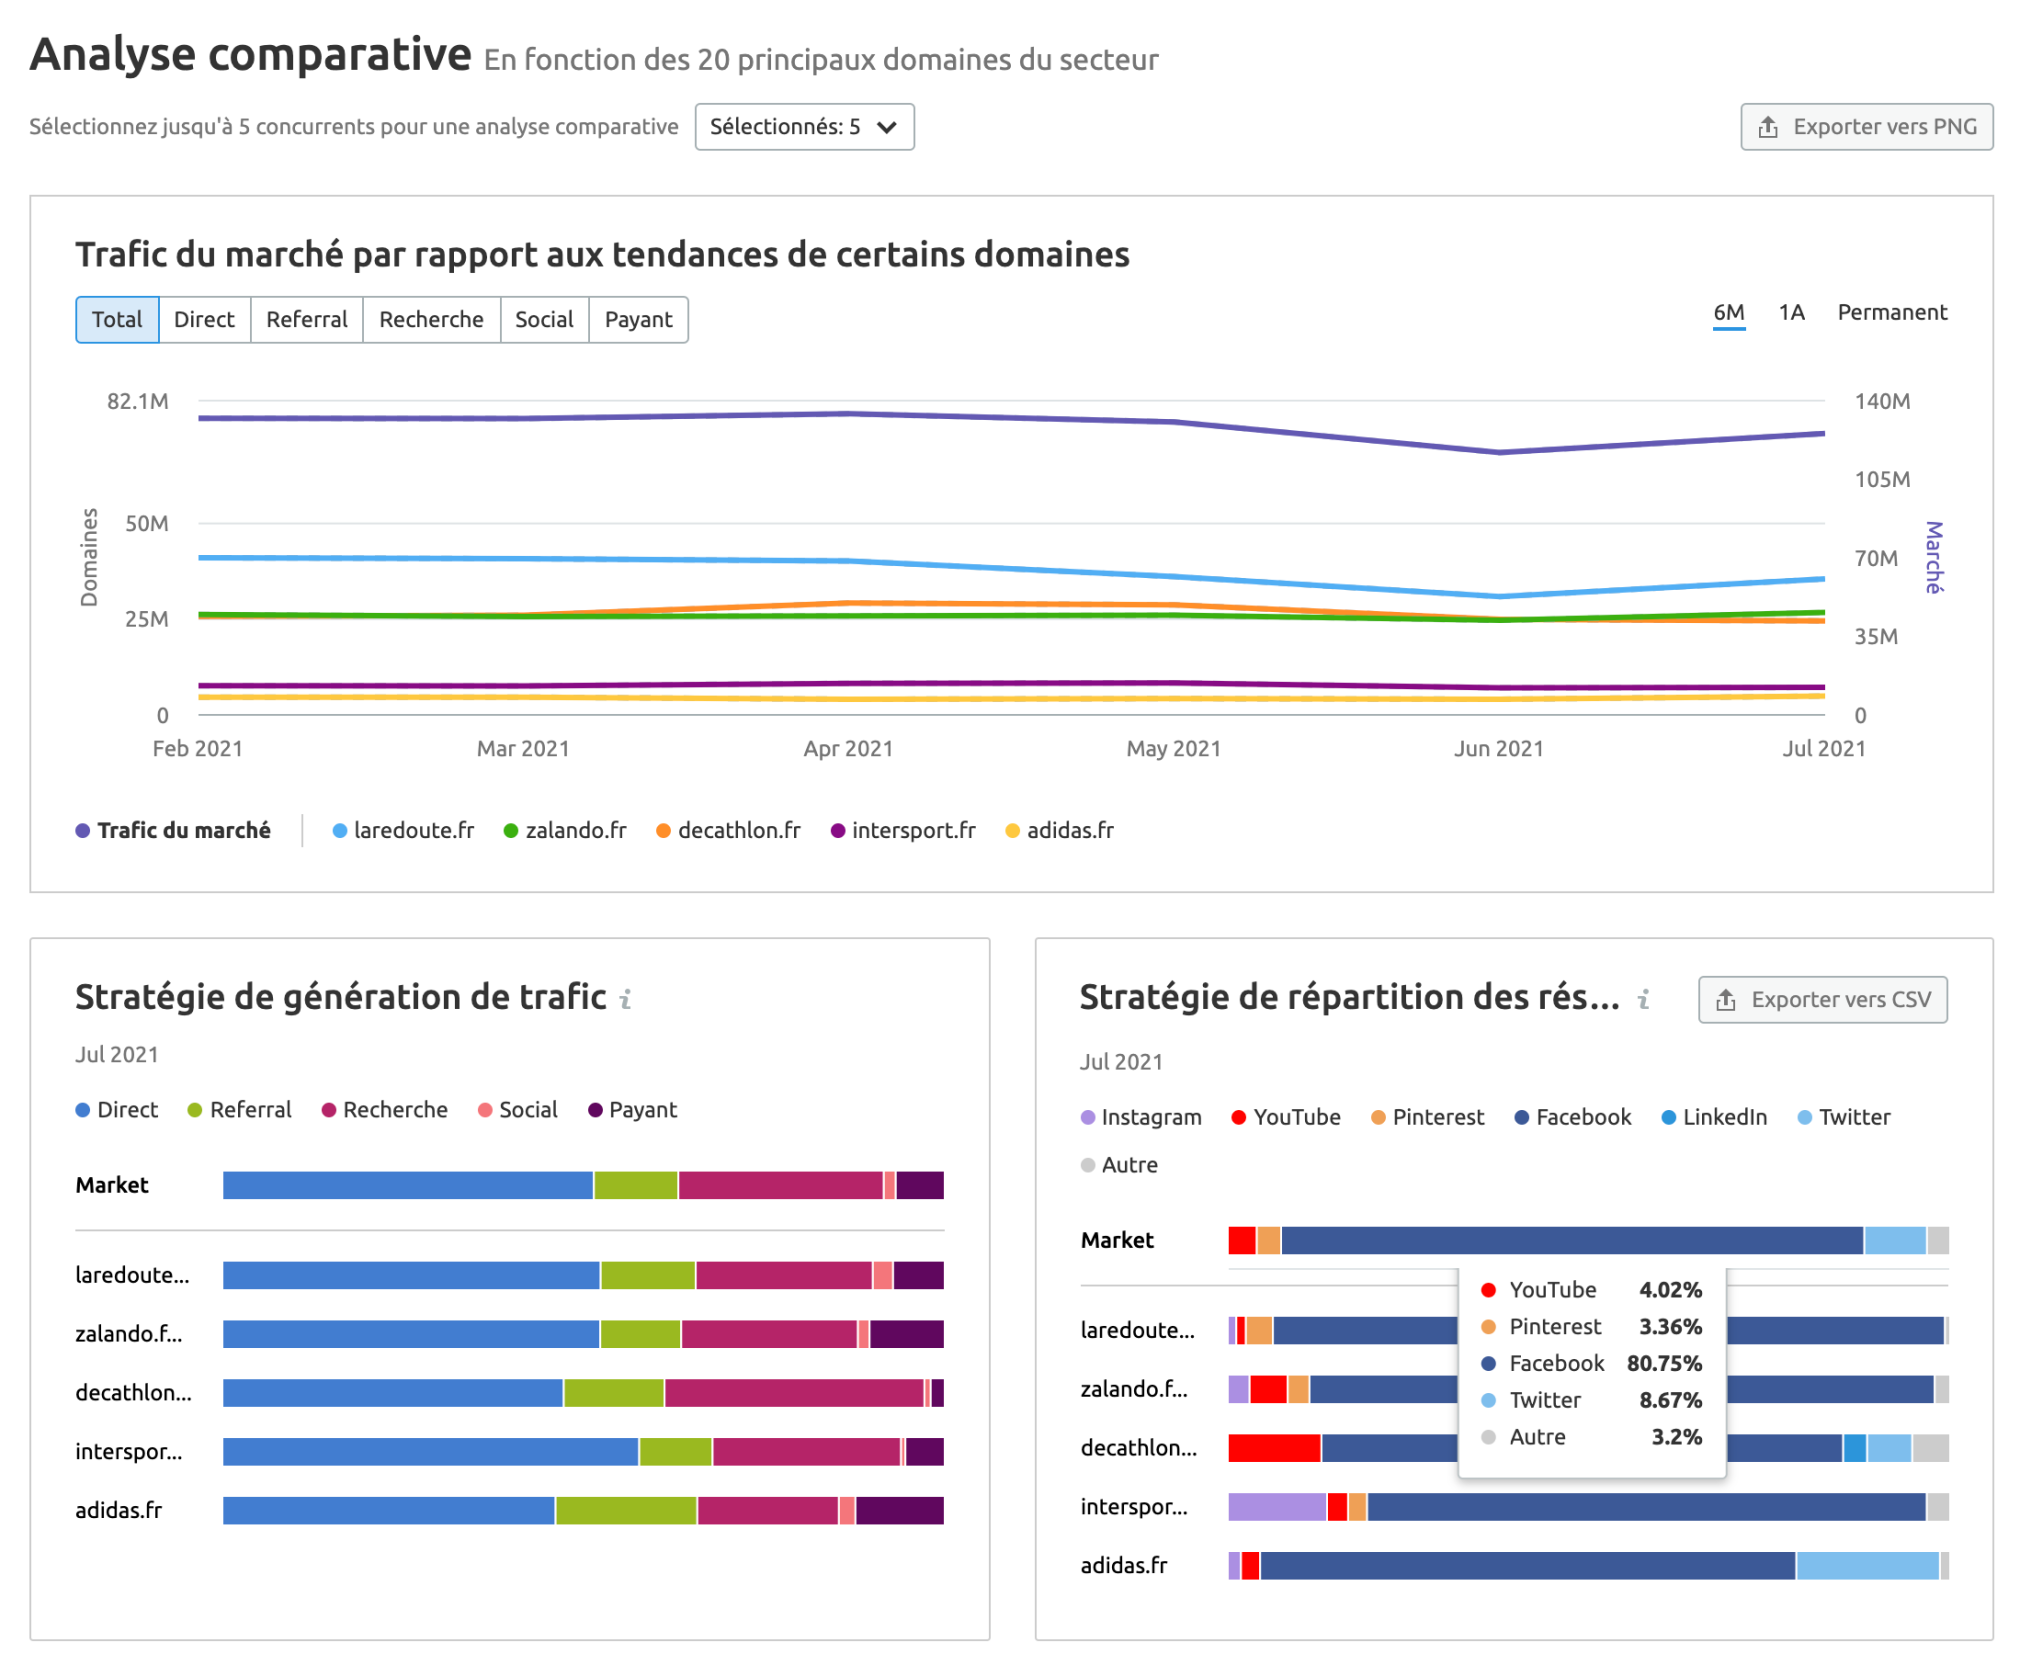2020x1654 pixels.
Task: Toggle Referral legend in traffic strategy
Action: 240,1109
